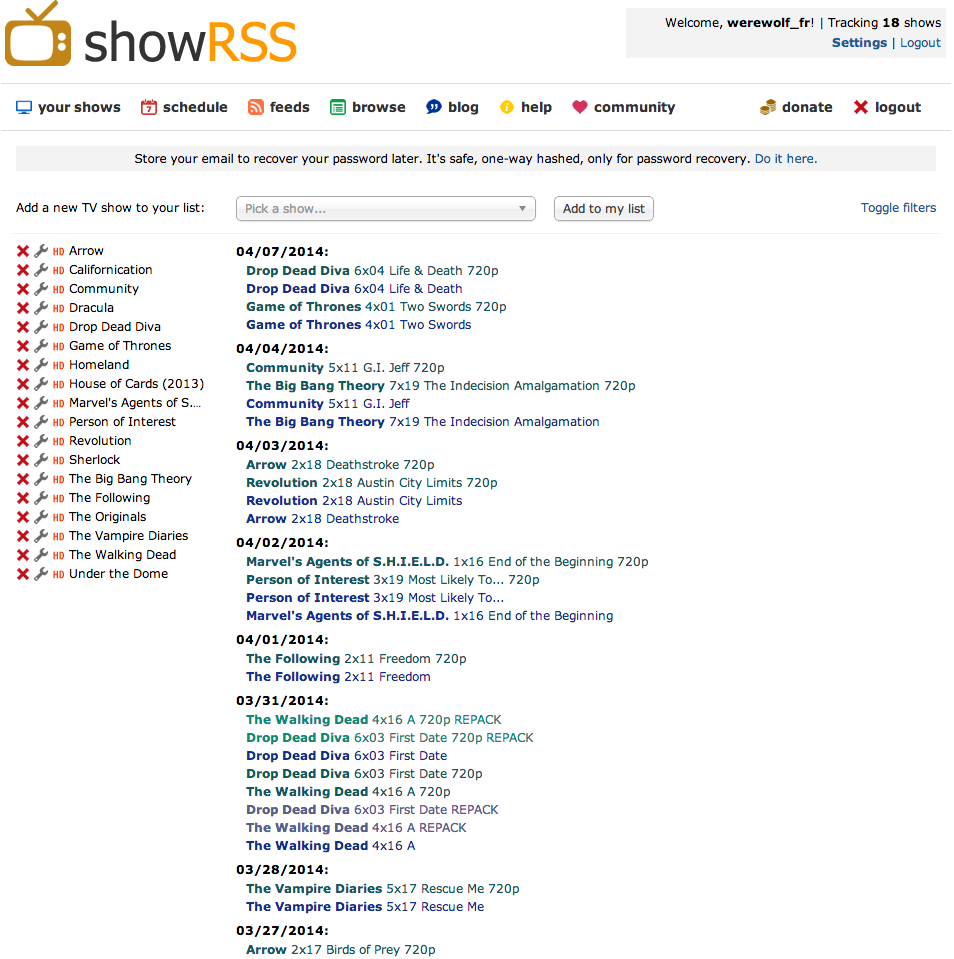
Task: Toggle HD badge for Marvel's Agents
Action: pyautogui.click(x=59, y=403)
